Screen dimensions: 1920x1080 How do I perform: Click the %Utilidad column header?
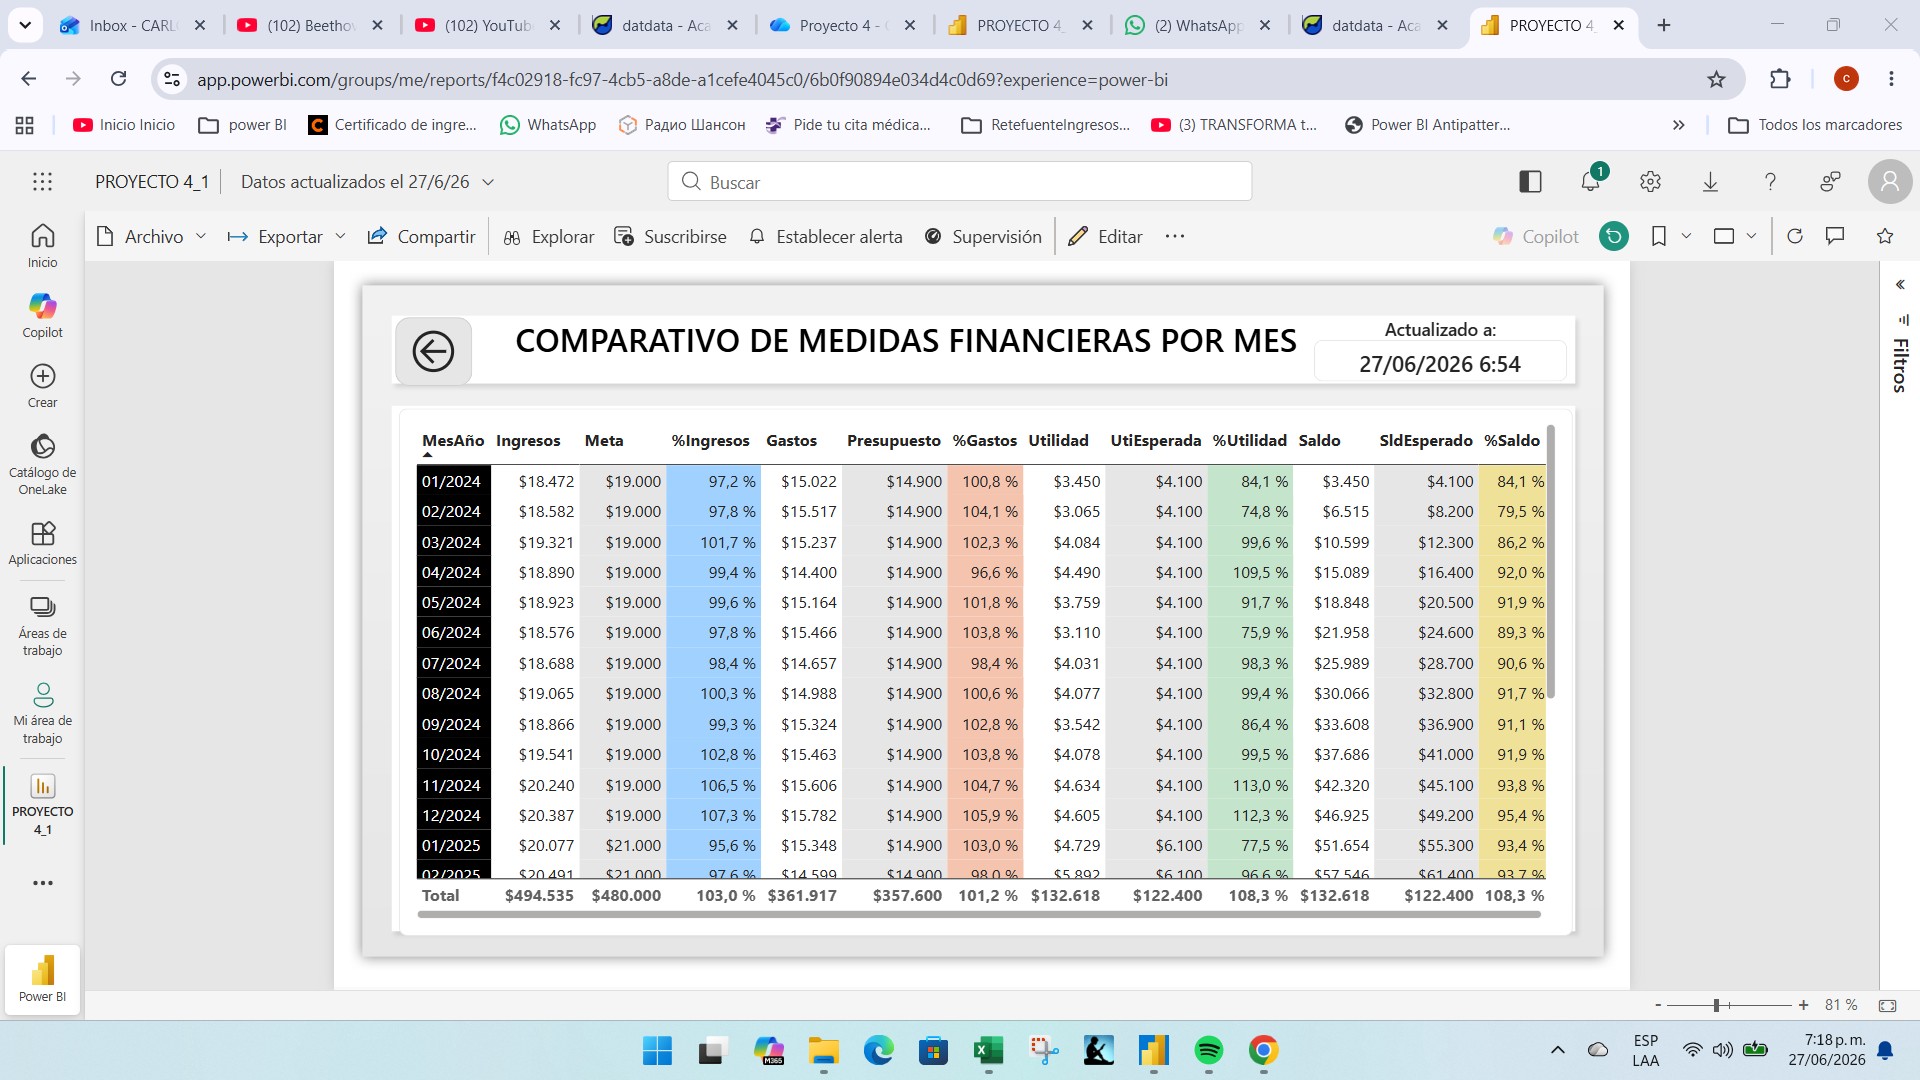click(x=1249, y=440)
